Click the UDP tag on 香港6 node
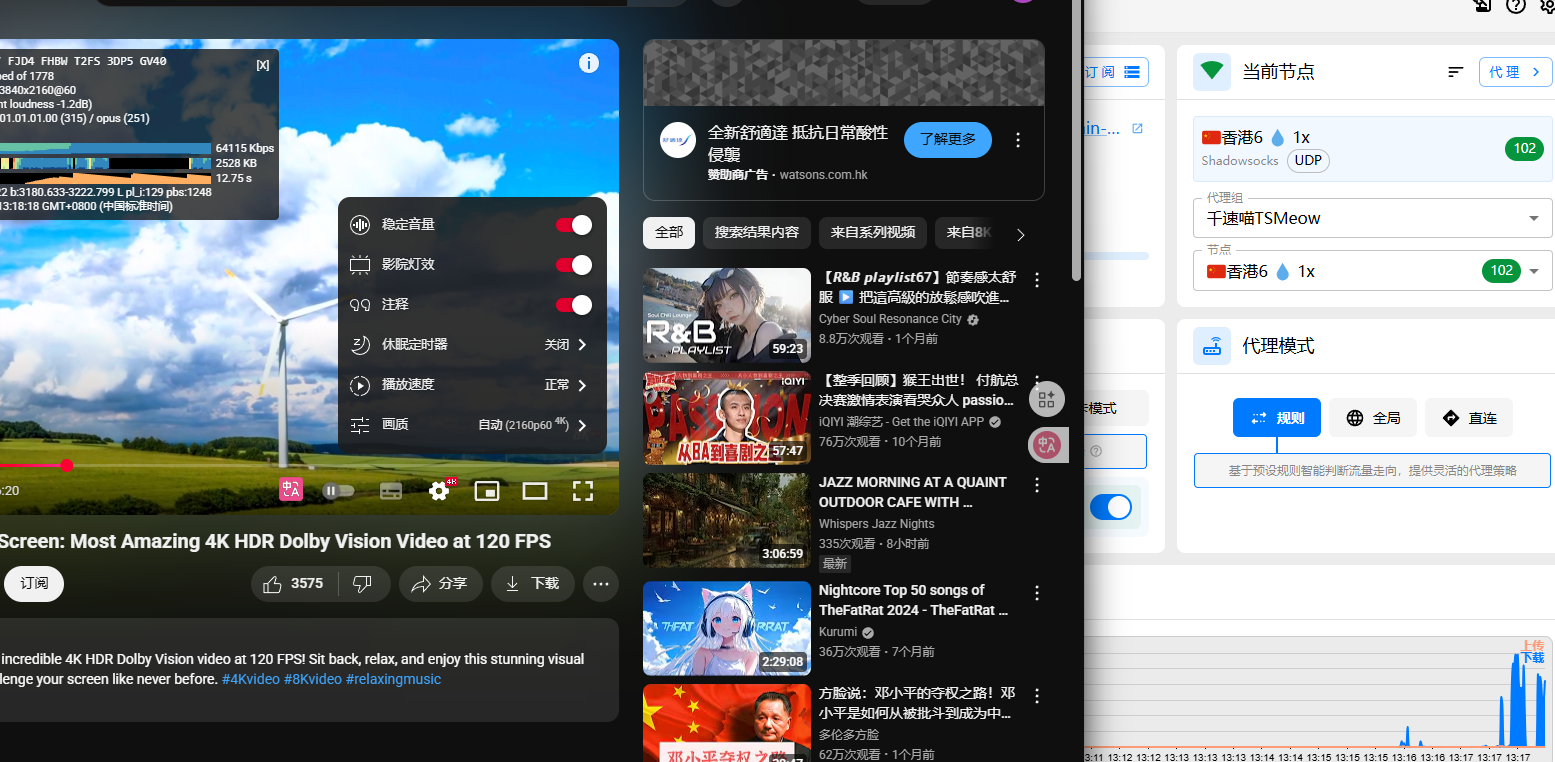 click(1308, 160)
